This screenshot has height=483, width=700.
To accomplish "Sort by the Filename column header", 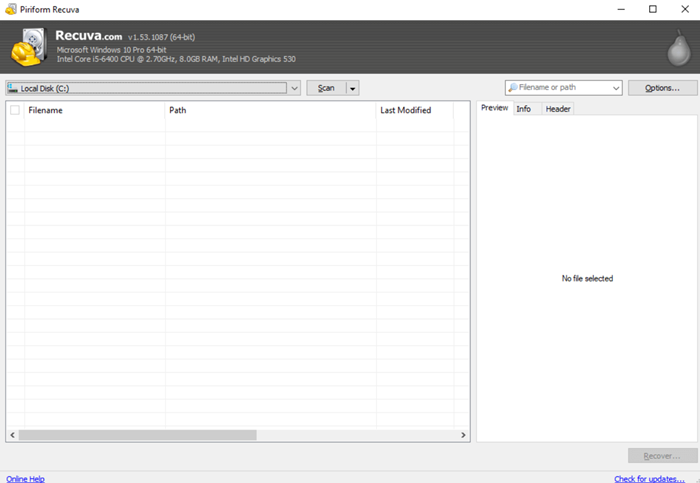I will coord(94,110).
